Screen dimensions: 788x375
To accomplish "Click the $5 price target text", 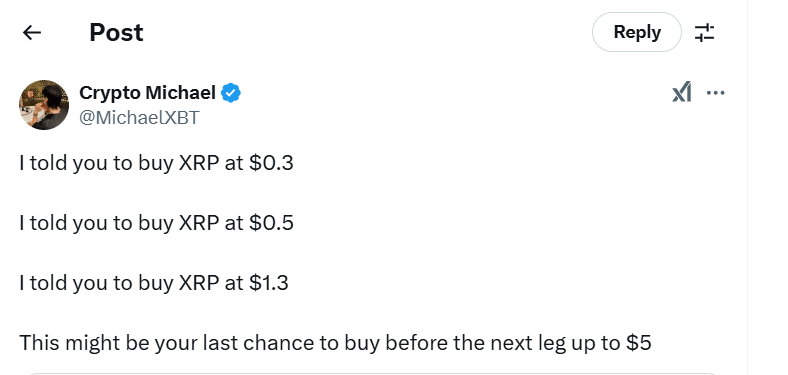I will 639,343.
